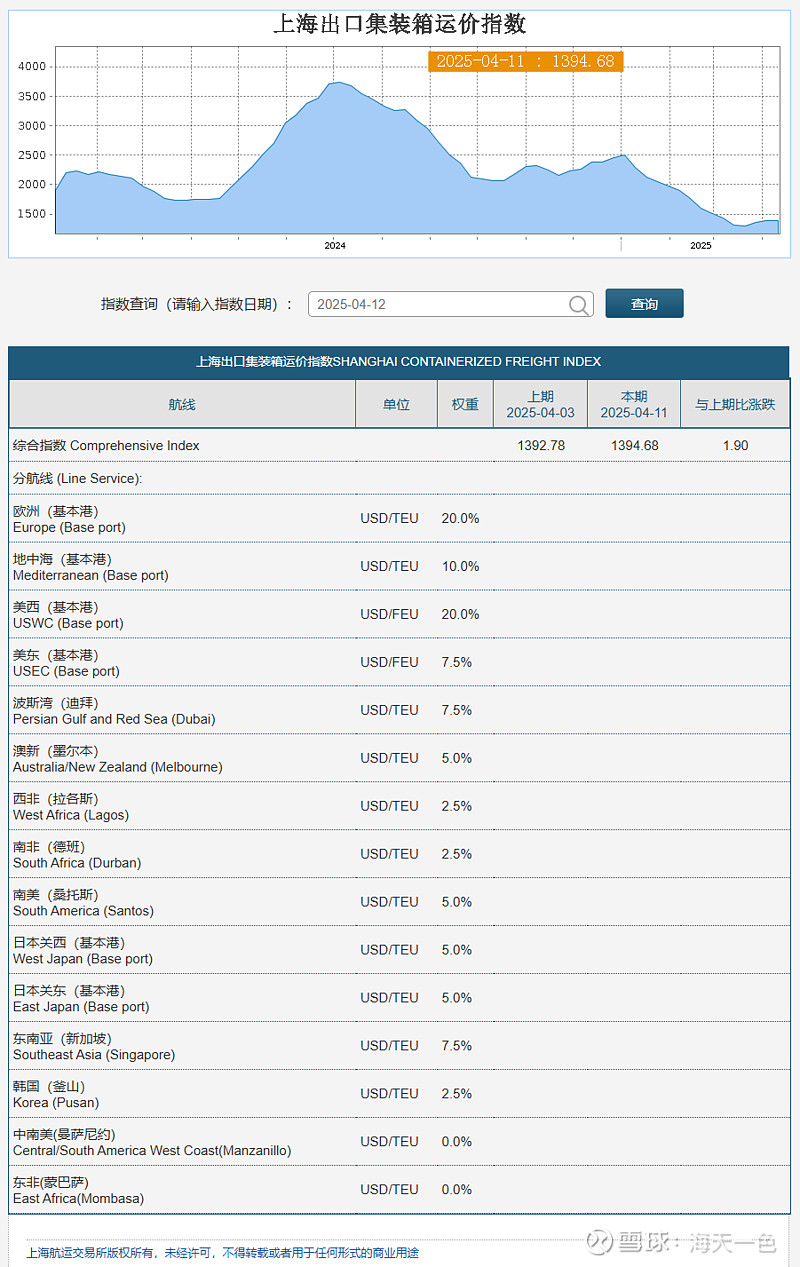This screenshot has width=800, height=1267.
Task: Click the peak of the freight index chart
Action: (x=340, y=83)
